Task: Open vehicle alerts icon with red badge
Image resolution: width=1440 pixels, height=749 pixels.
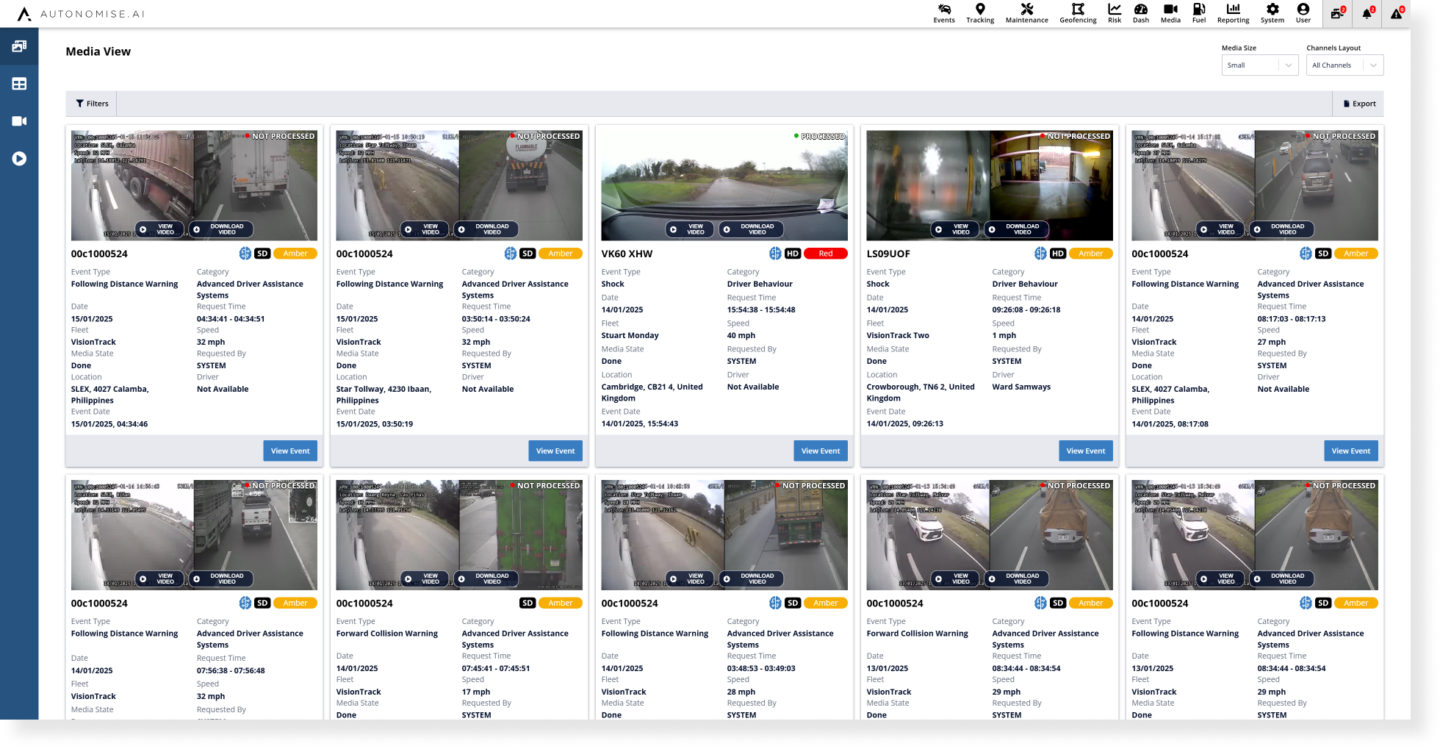Action: (1336, 13)
